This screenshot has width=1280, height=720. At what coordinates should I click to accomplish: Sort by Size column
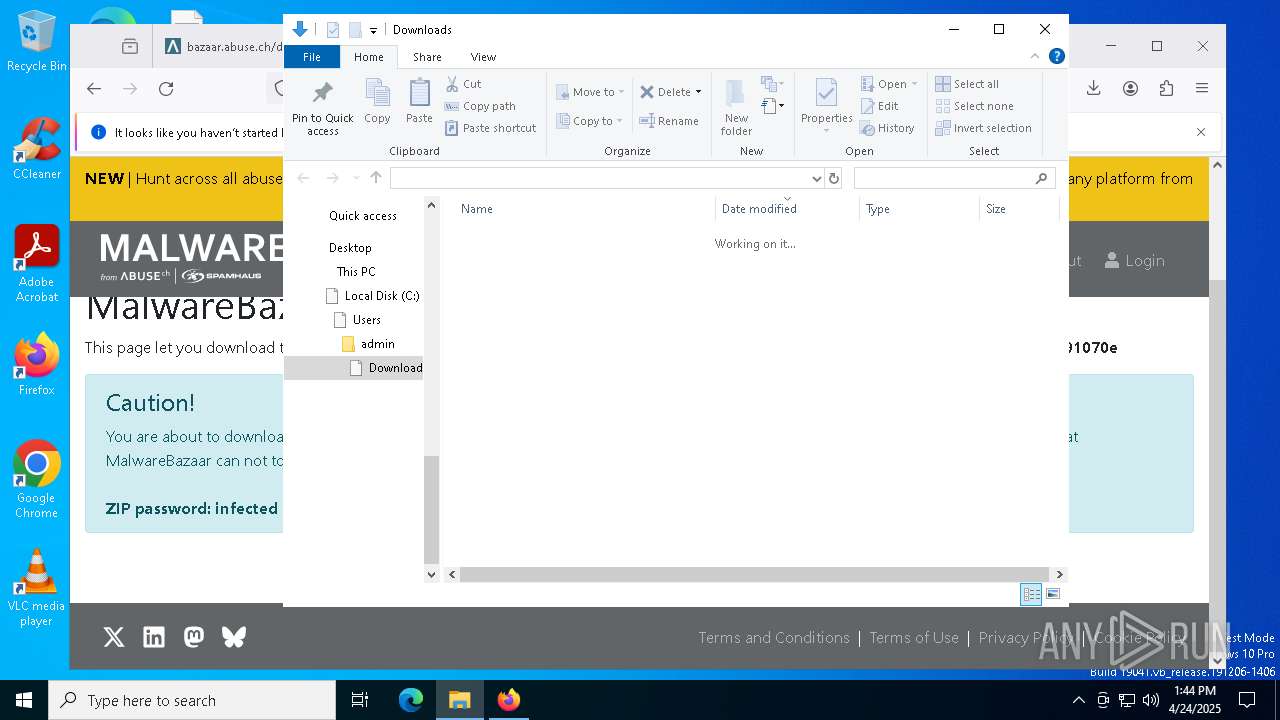tap(1019, 209)
